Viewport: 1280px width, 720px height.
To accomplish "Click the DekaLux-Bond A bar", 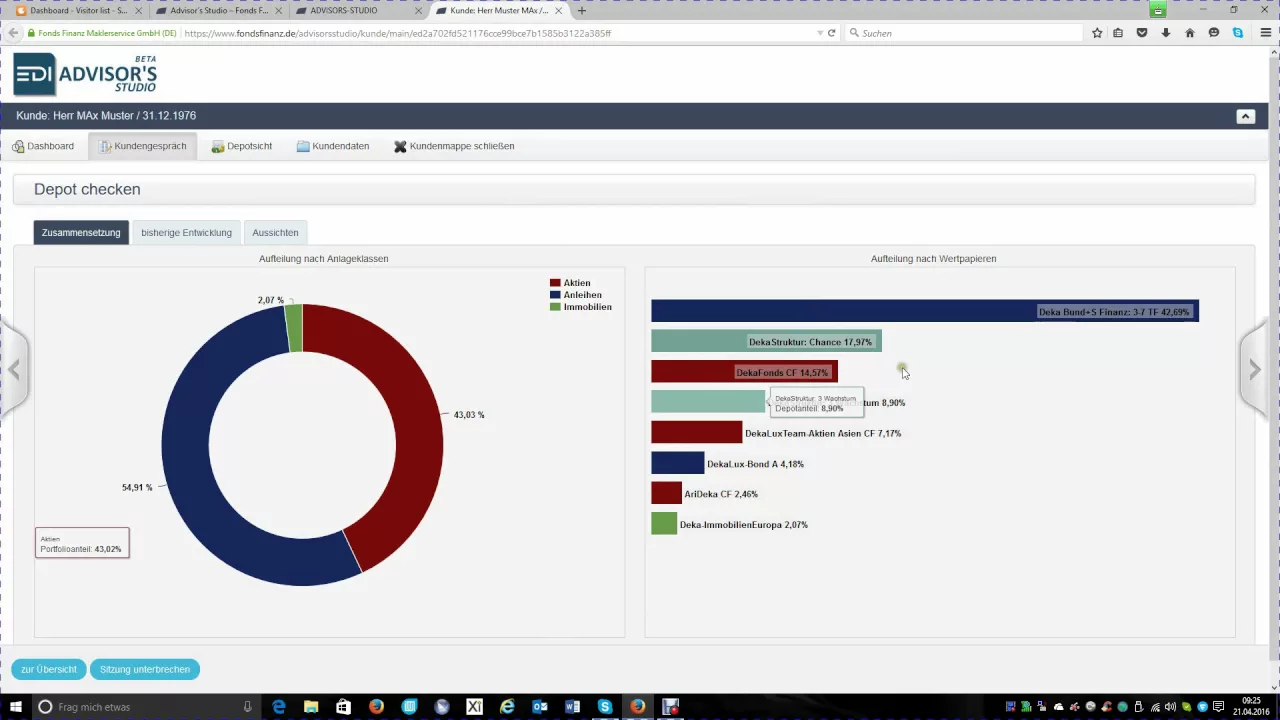I will coord(677,463).
